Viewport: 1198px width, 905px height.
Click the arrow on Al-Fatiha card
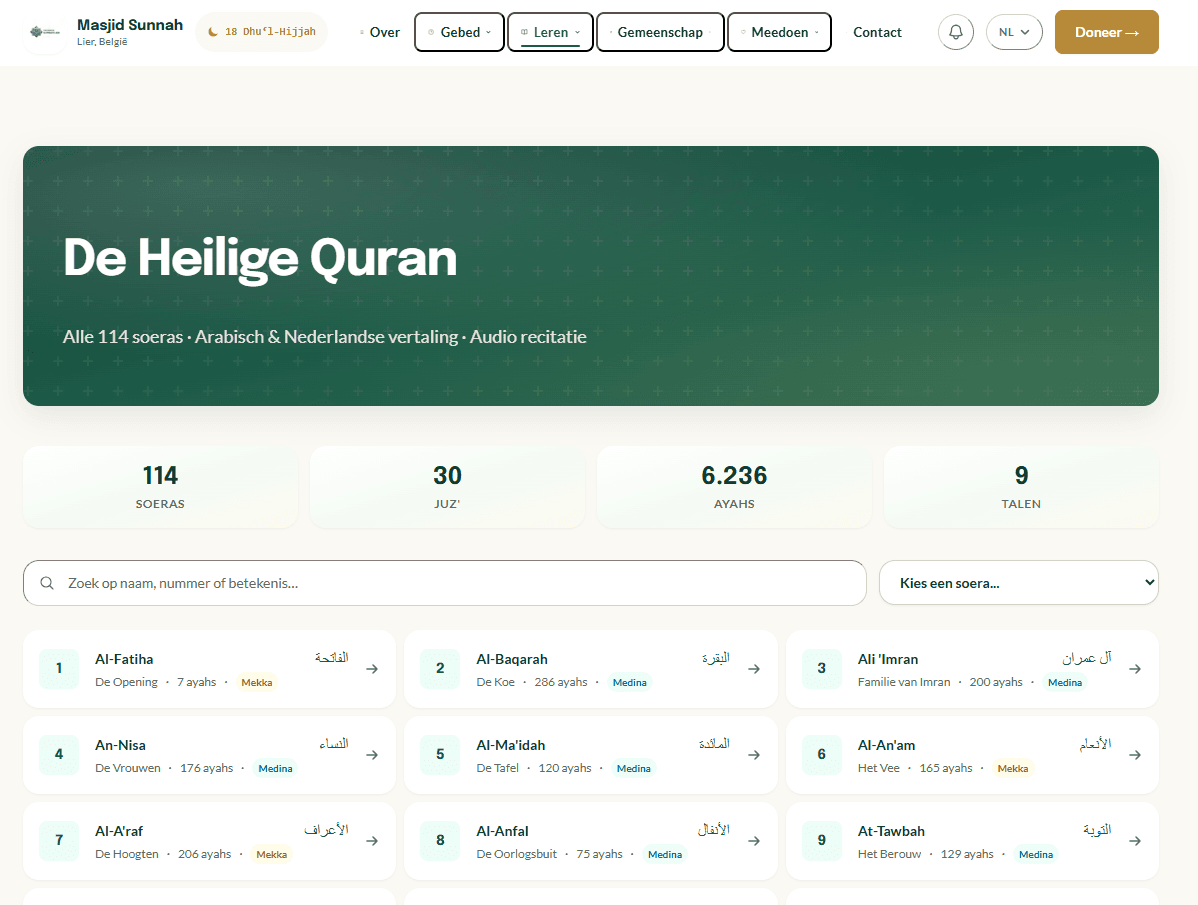[372, 669]
